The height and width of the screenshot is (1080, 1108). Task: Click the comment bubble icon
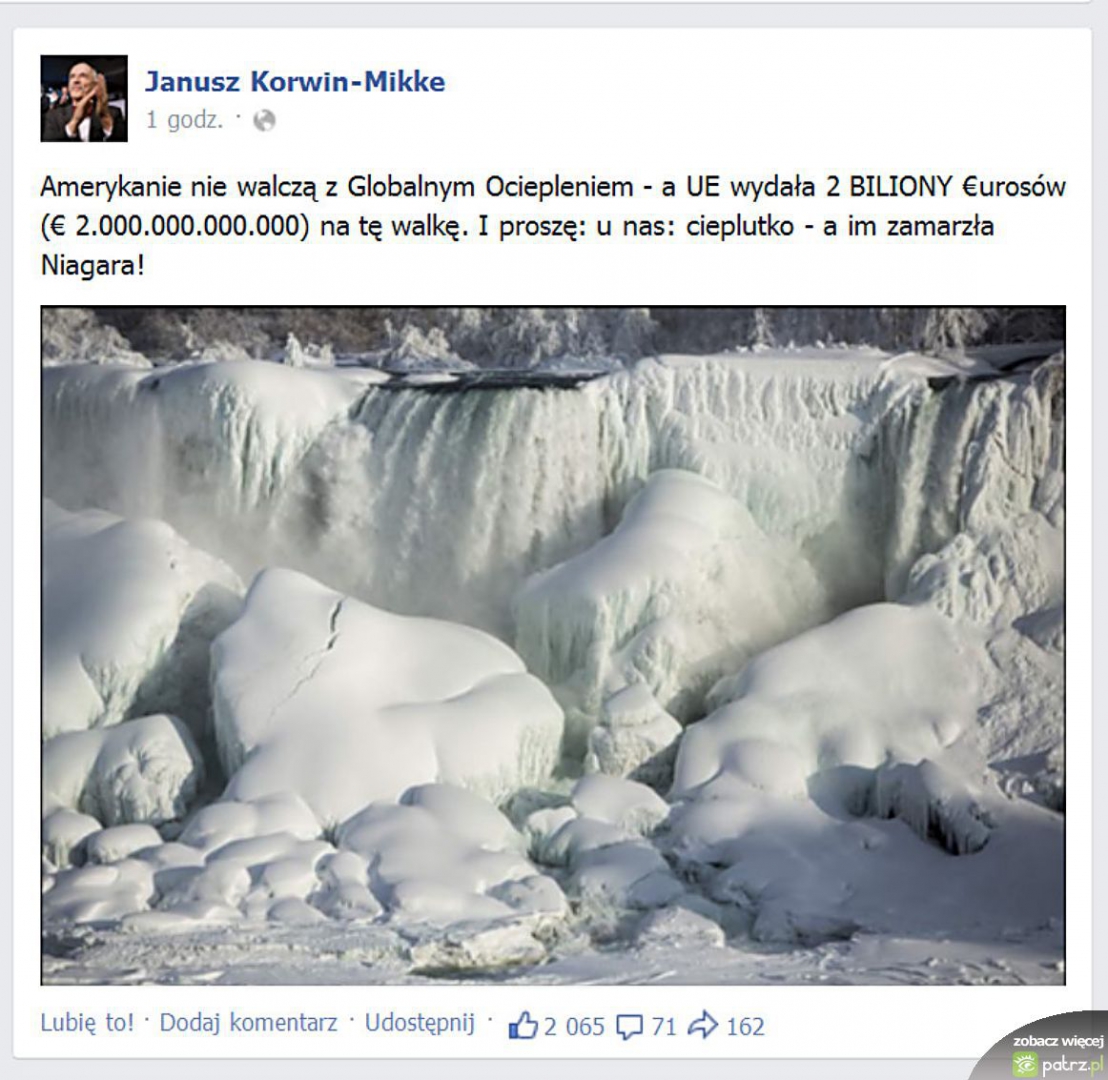point(630,1026)
